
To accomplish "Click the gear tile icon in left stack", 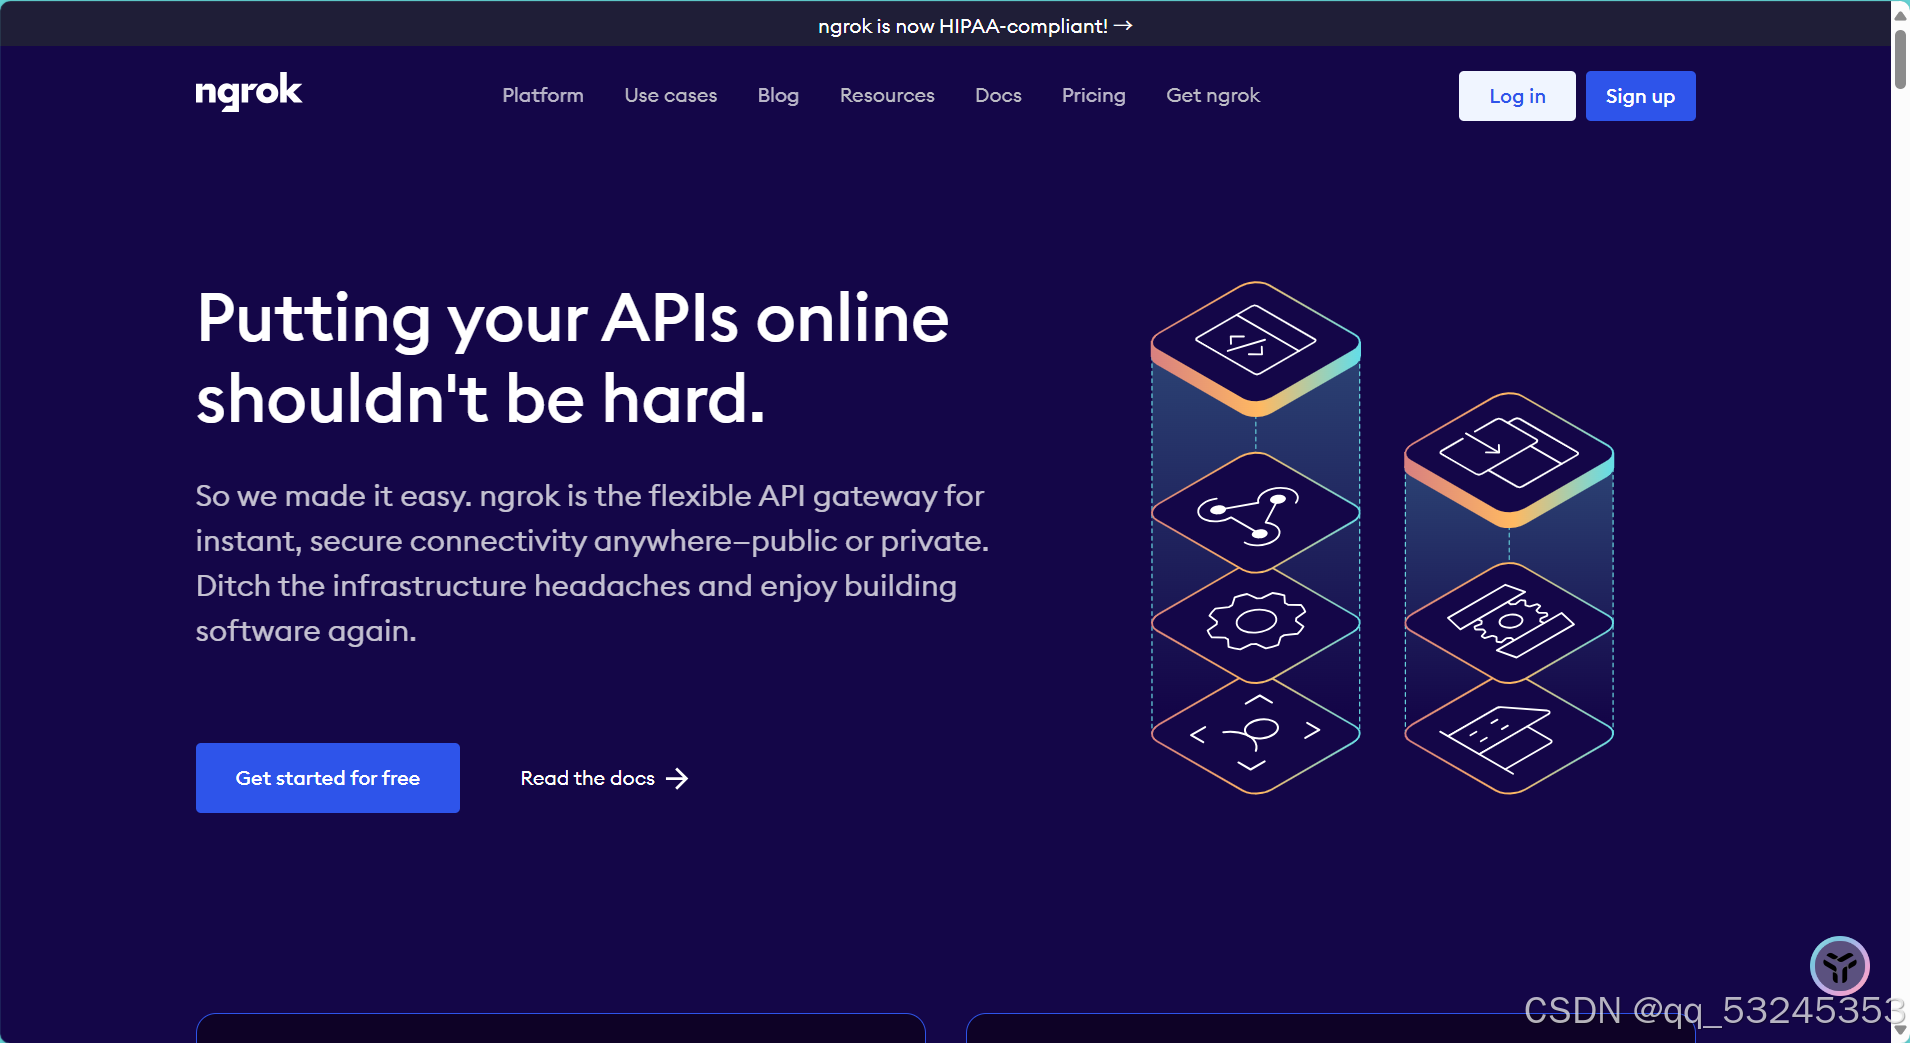I will 1256,621.
